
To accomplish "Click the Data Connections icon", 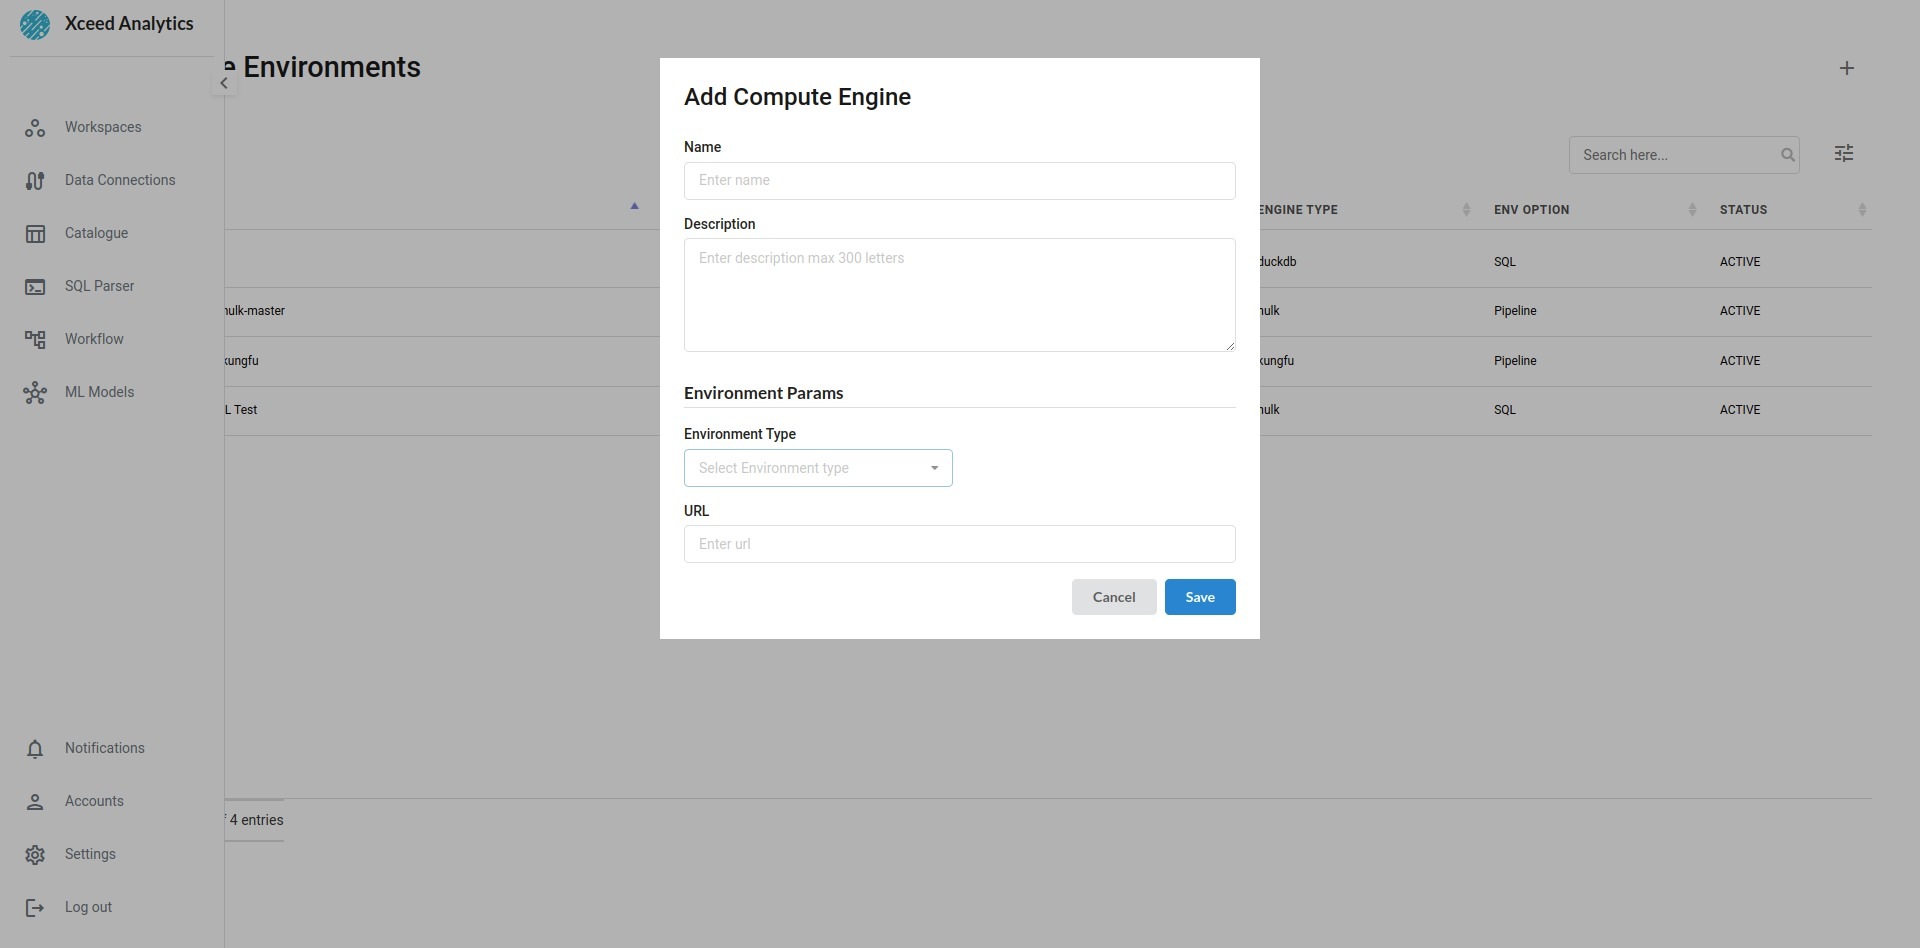I will coord(35,181).
